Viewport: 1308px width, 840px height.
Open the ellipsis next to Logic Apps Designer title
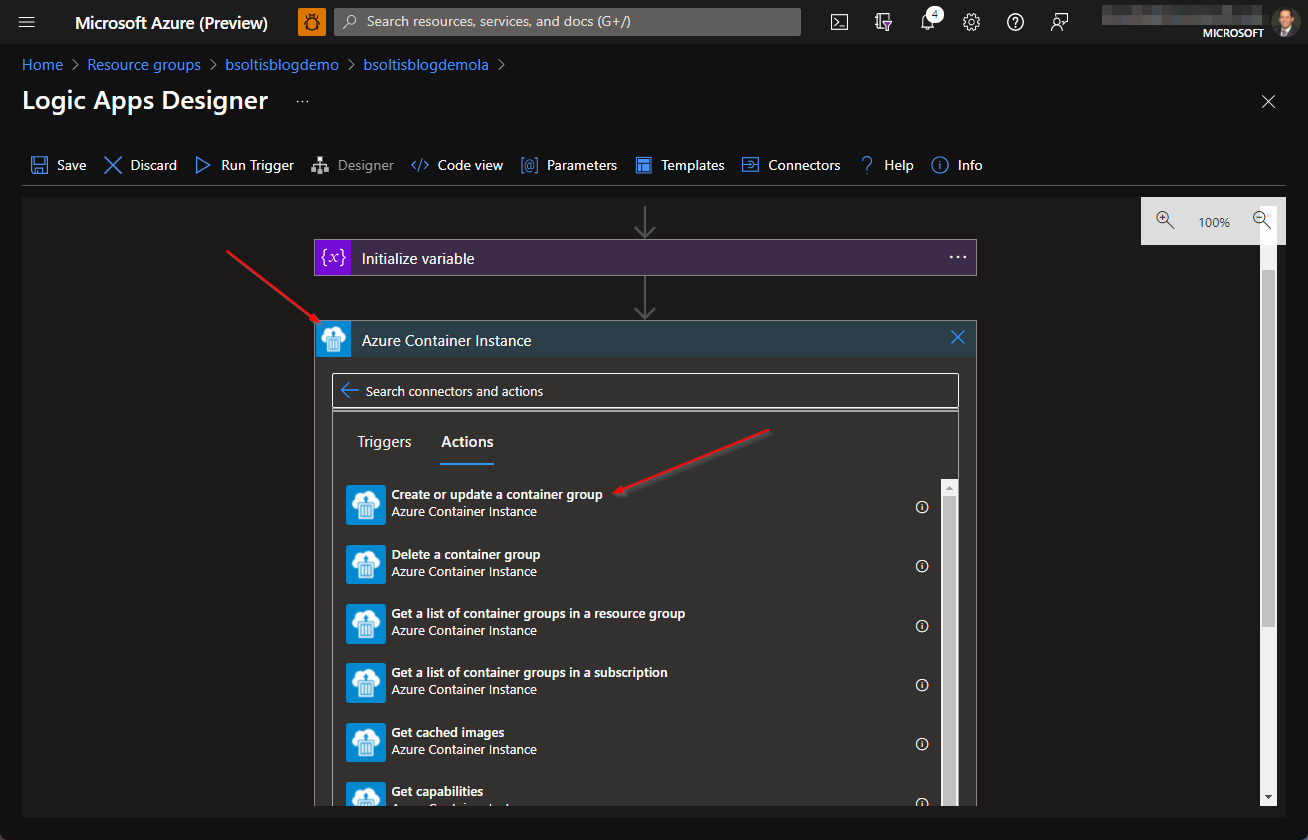(x=302, y=100)
